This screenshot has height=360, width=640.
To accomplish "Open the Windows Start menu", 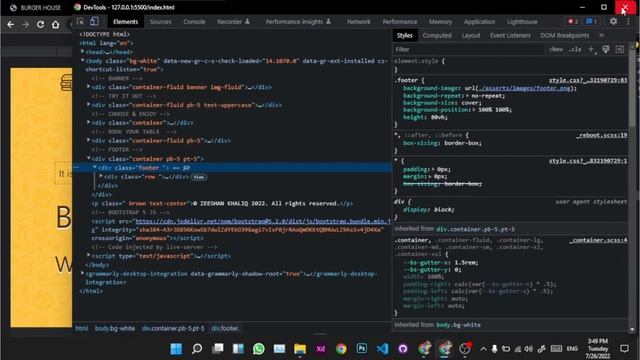I will (x=176, y=349).
